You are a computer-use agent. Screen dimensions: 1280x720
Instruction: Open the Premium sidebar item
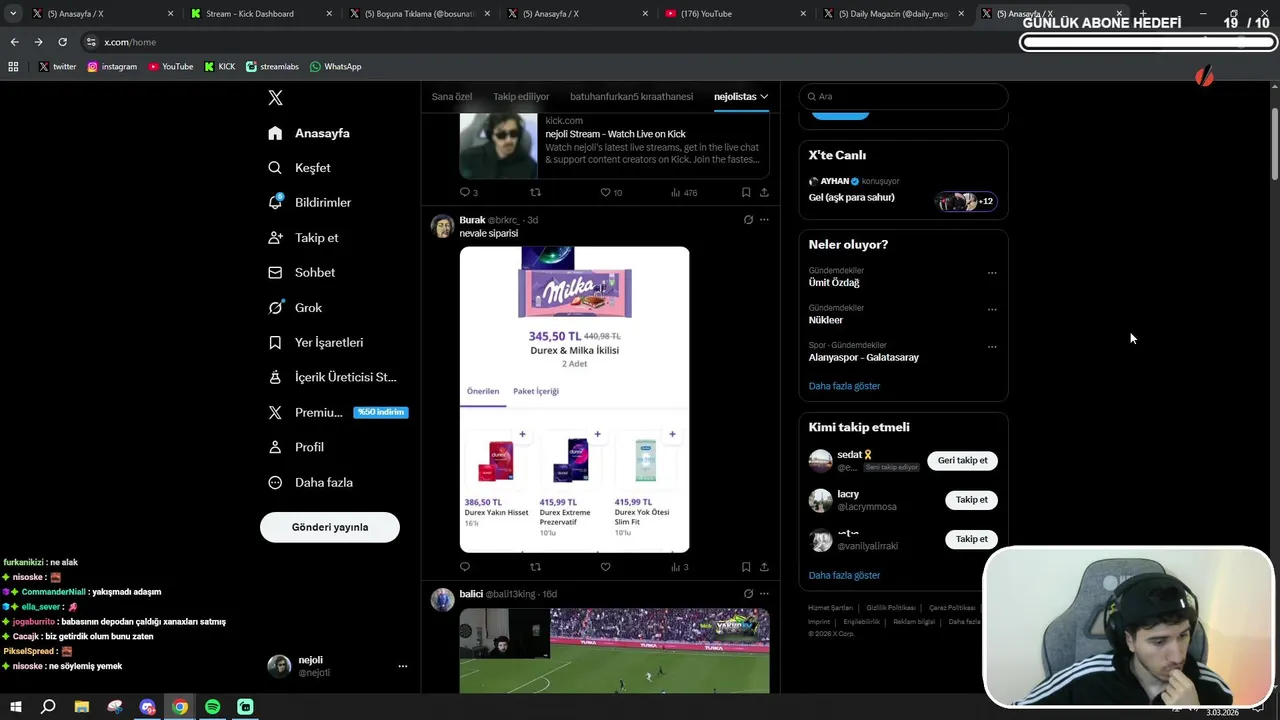(x=337, y=412)
